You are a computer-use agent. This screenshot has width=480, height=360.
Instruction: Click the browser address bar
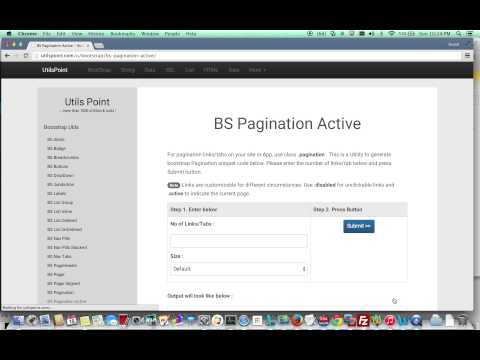tap(248, 56)
